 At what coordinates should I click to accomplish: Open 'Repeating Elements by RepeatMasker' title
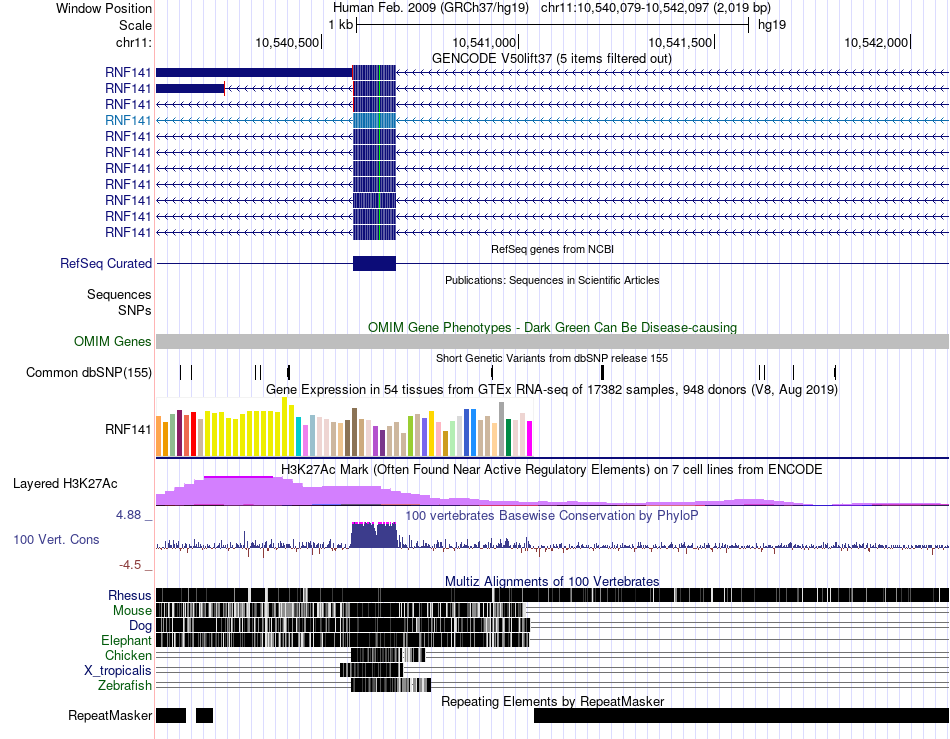(x=552, y=701)
